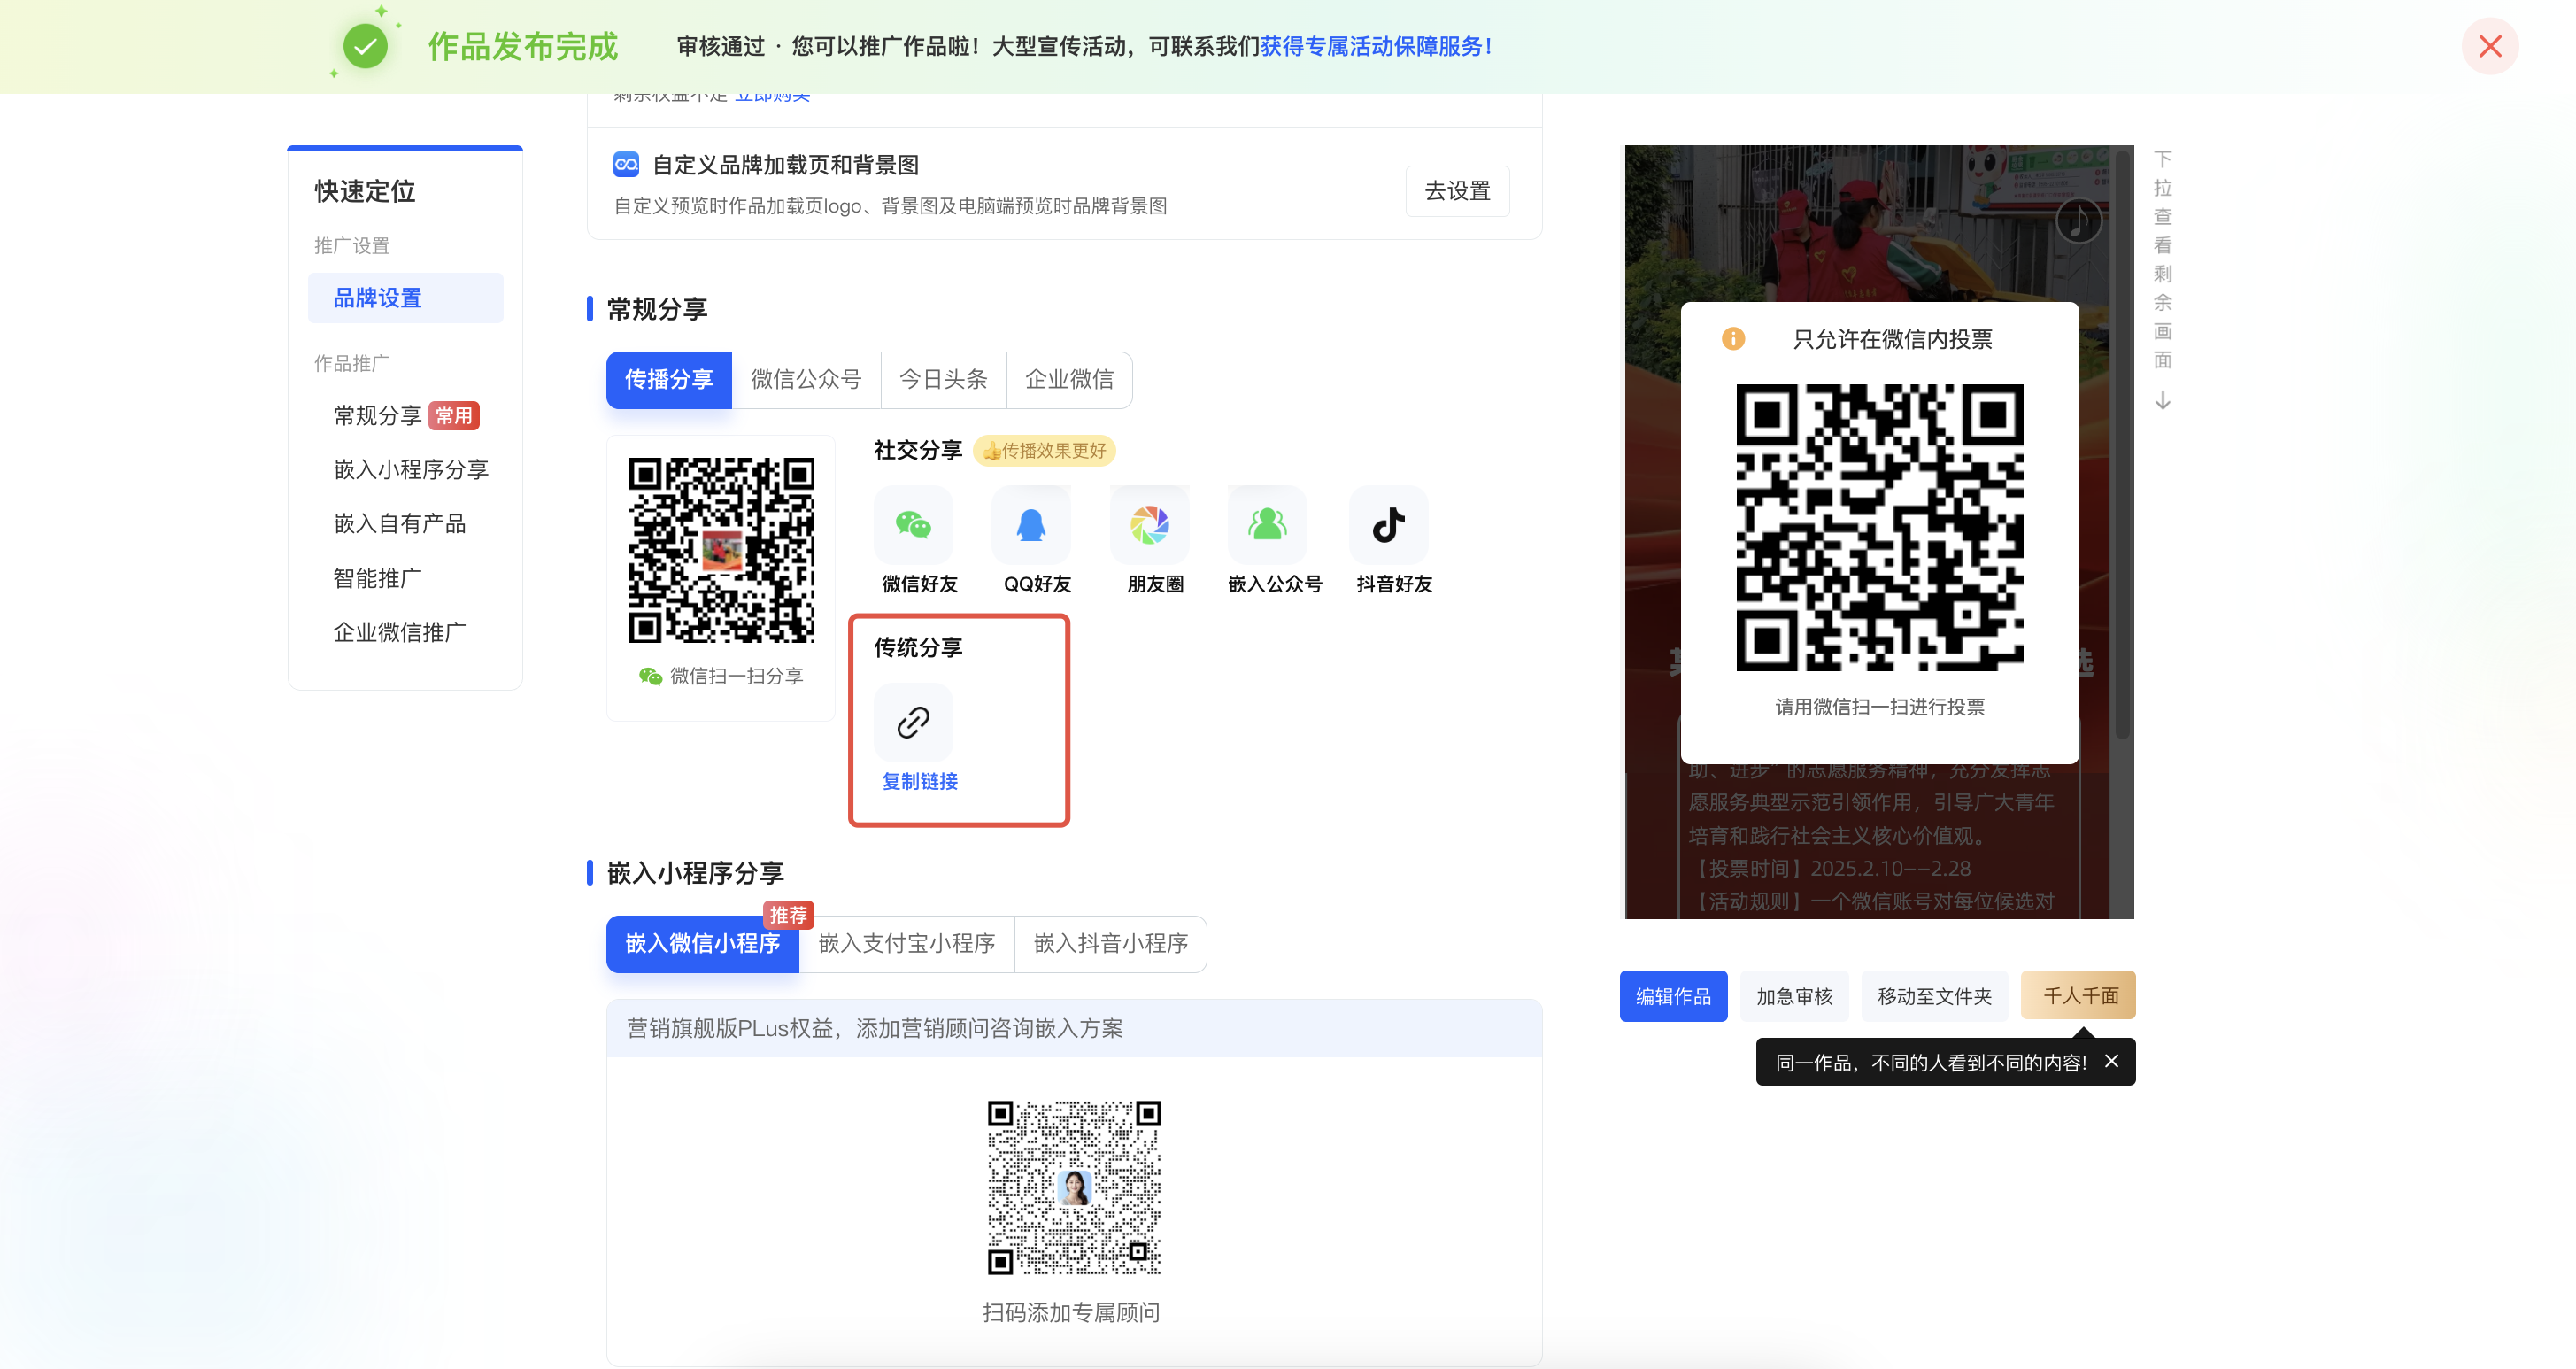
Task: Click the 移动至文件夹 button
Action: tap(1934, 996)
